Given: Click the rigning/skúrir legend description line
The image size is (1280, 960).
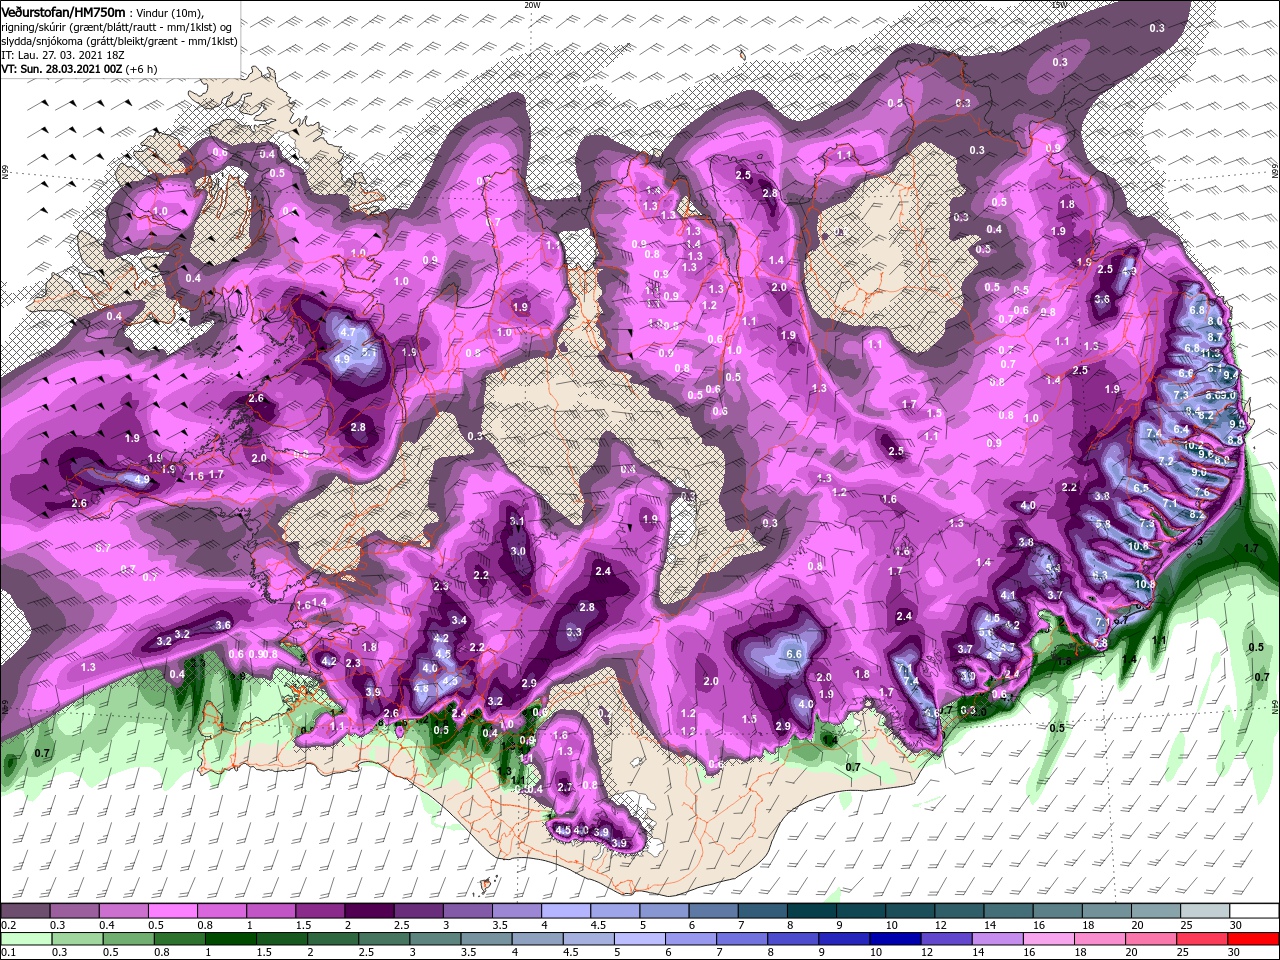Looking at the screenshot, I should [x=118, y=26].
